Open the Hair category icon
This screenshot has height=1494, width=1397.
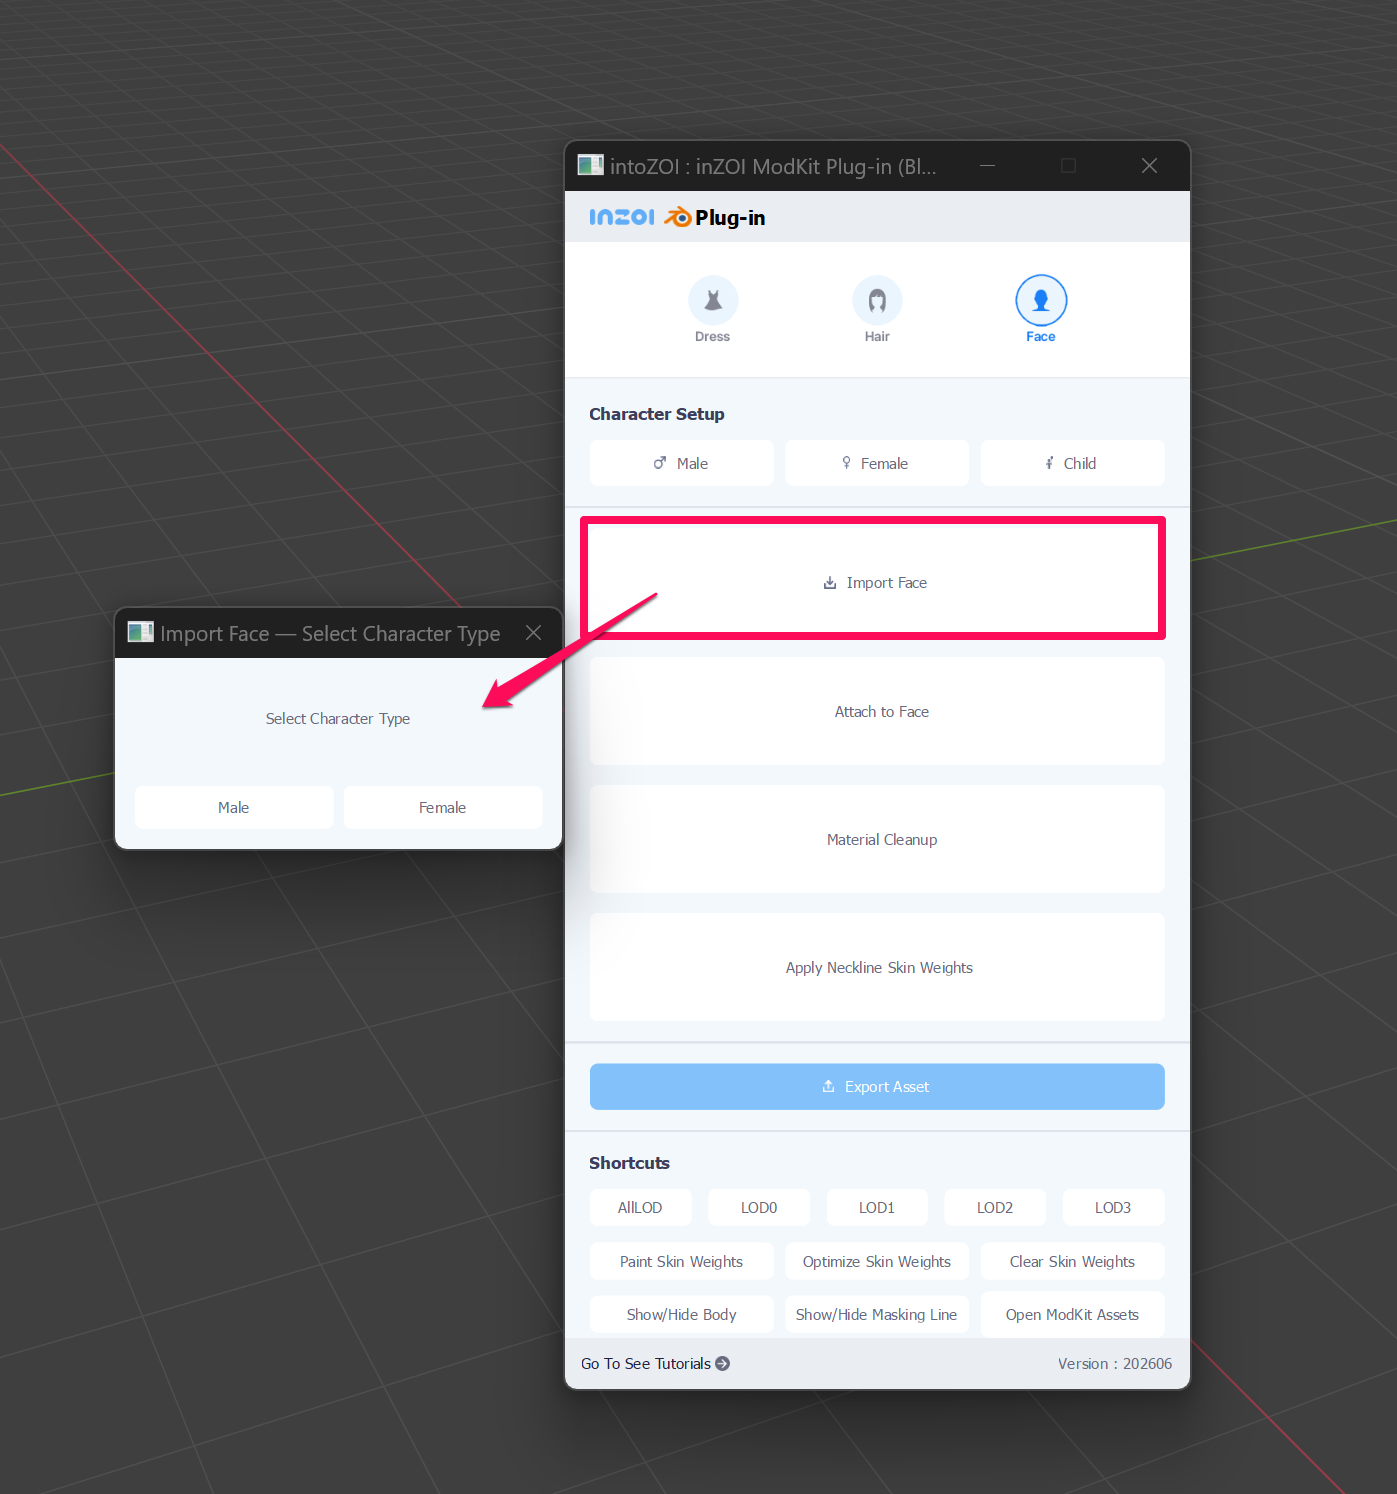(x=877, y=301)
